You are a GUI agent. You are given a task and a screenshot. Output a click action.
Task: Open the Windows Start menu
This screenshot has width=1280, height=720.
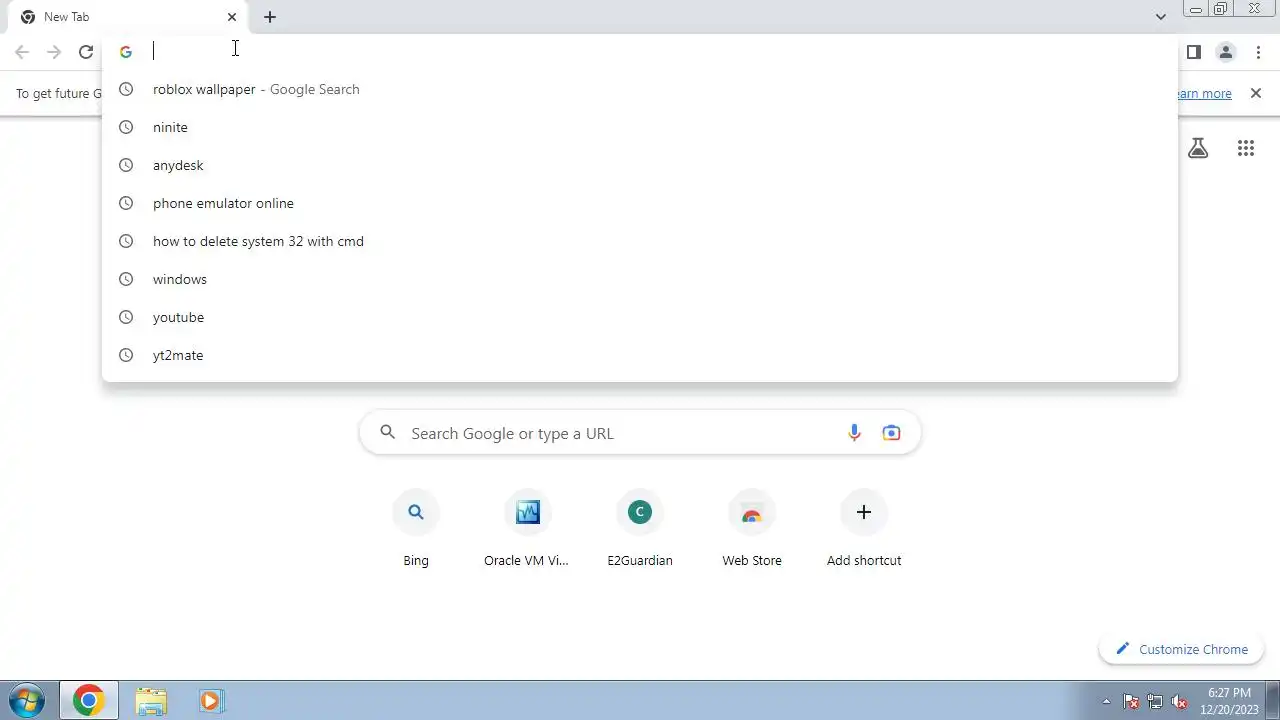(x=27, y=701)
